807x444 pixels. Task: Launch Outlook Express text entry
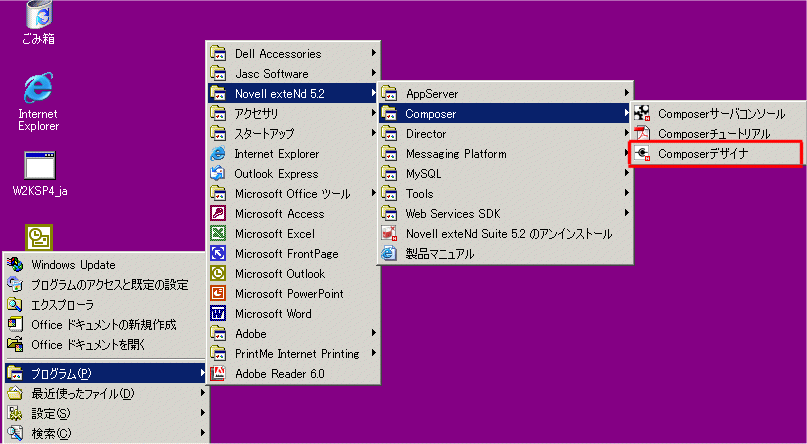276,174
